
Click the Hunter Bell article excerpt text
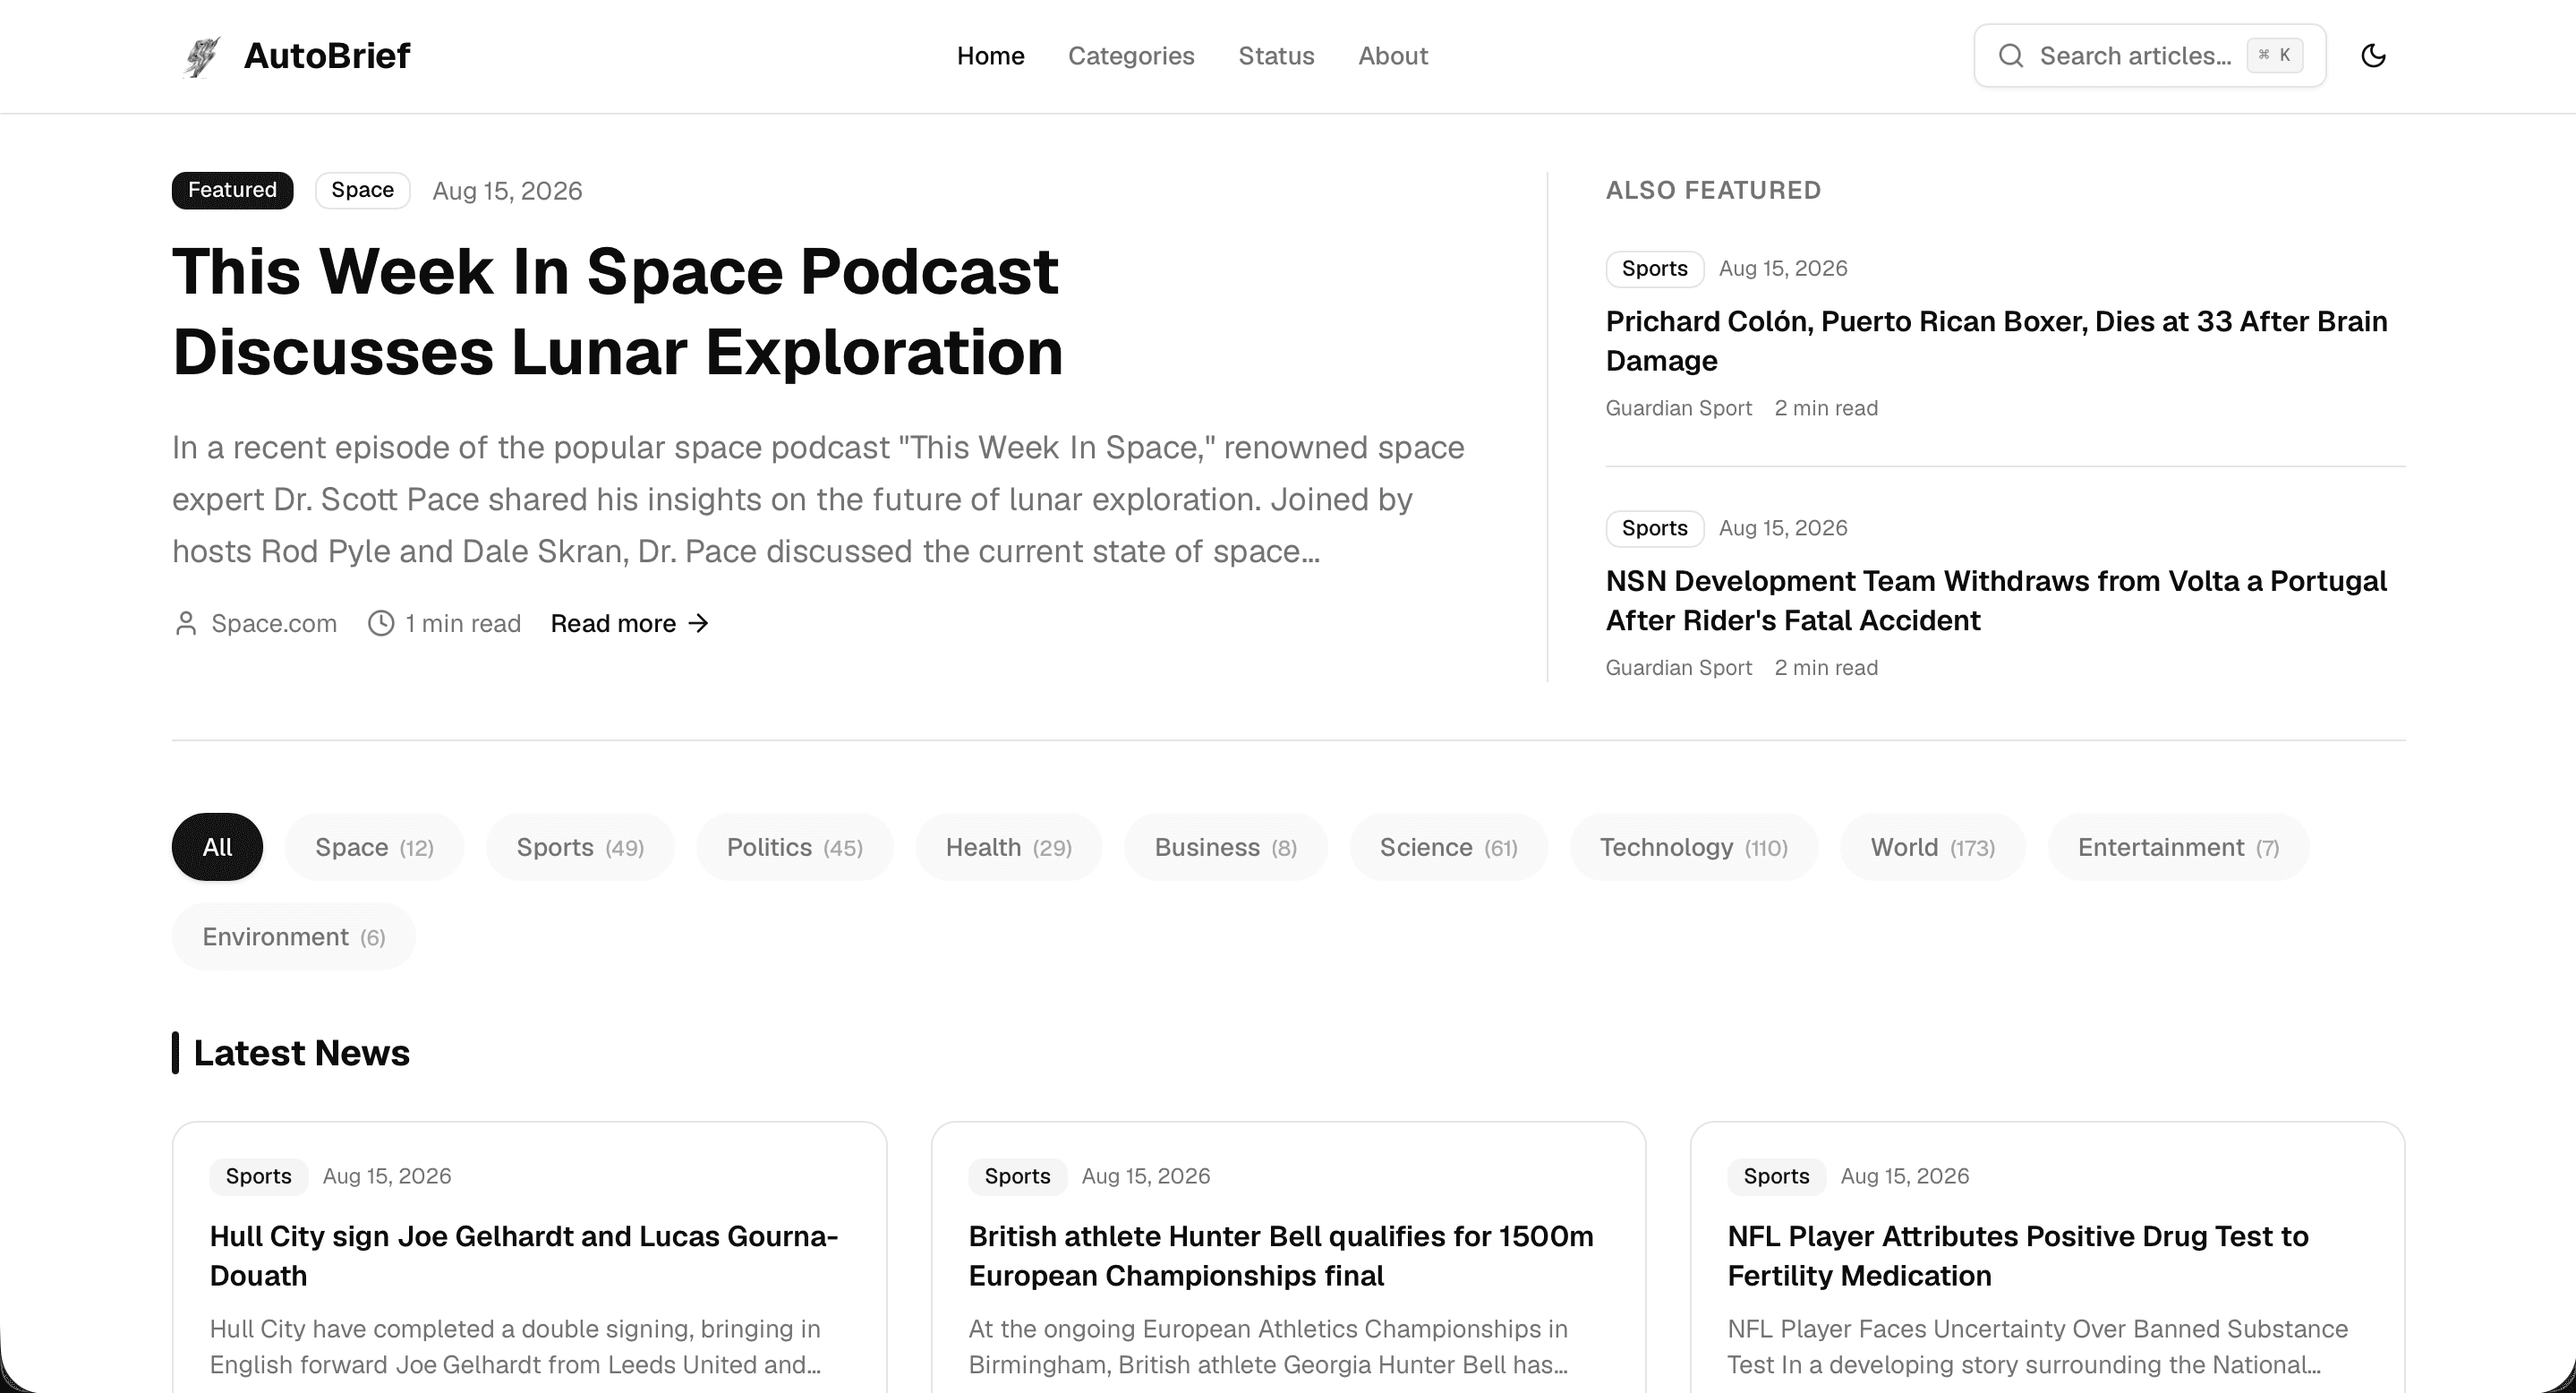coord(1268,1347)
